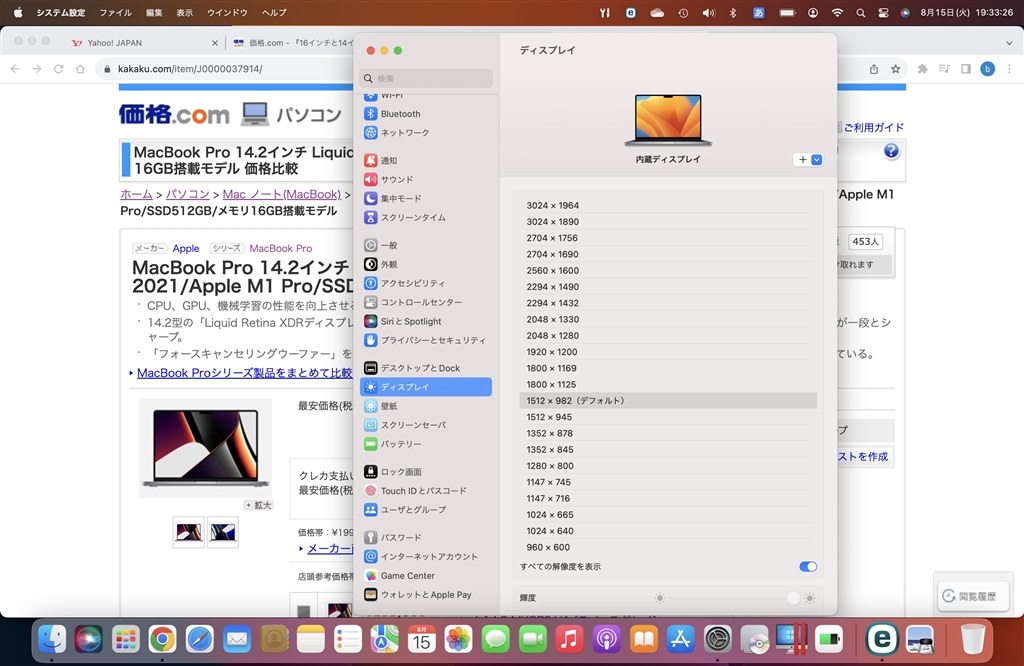Open Safari from the Dock
Screen dimensions: 1024x666
pyautogui.click(x=199, y=639)
